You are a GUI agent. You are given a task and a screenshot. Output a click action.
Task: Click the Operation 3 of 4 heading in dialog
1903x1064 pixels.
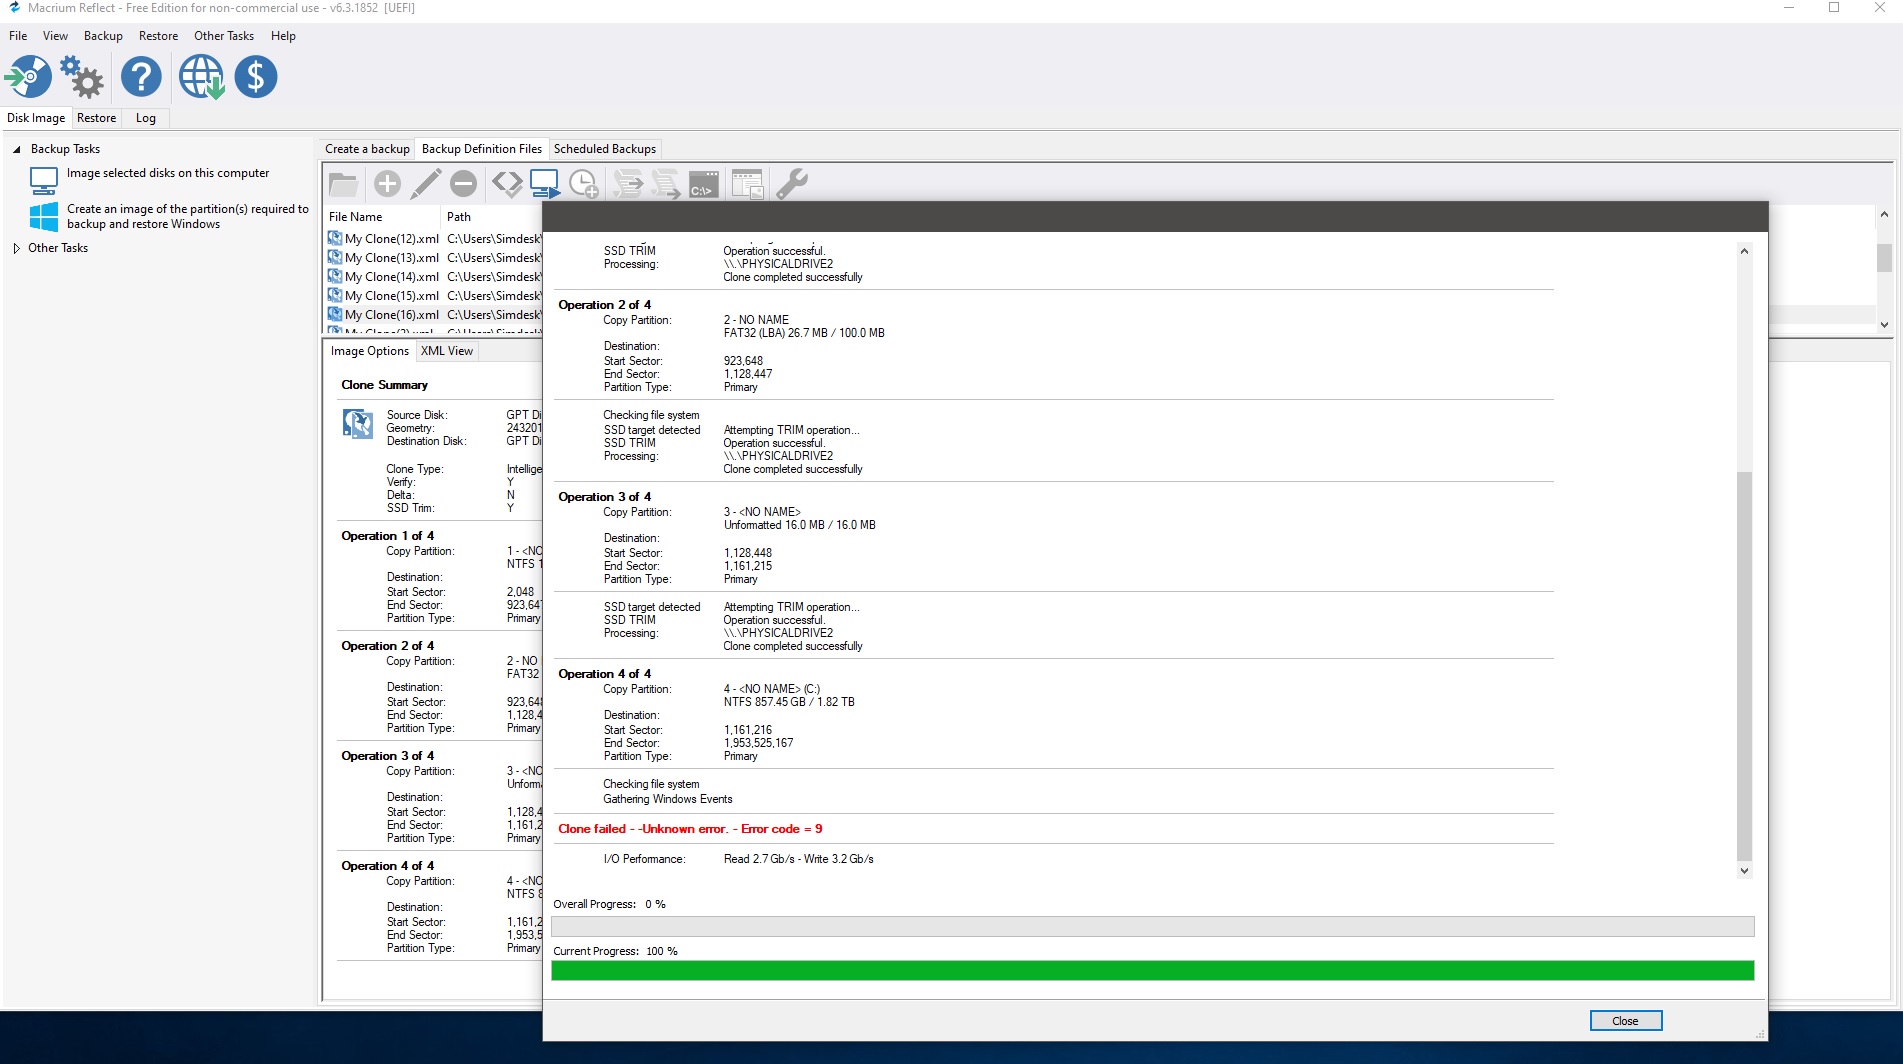(604, 497)
